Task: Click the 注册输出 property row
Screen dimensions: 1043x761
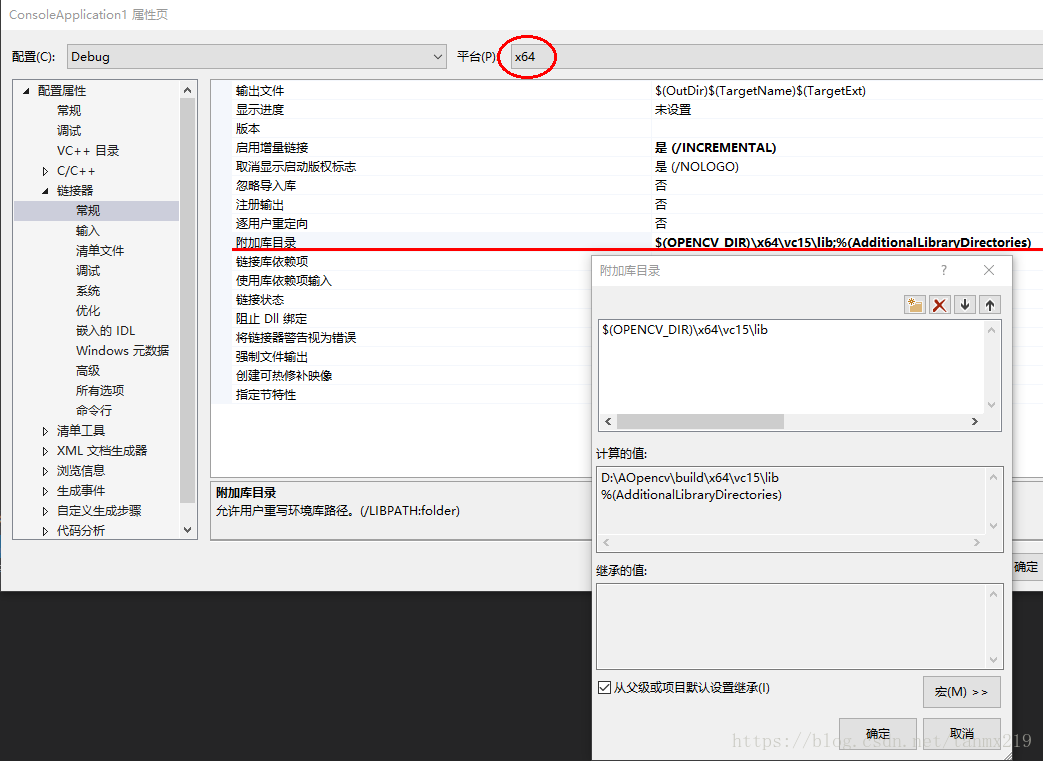Action: [627, 204]
